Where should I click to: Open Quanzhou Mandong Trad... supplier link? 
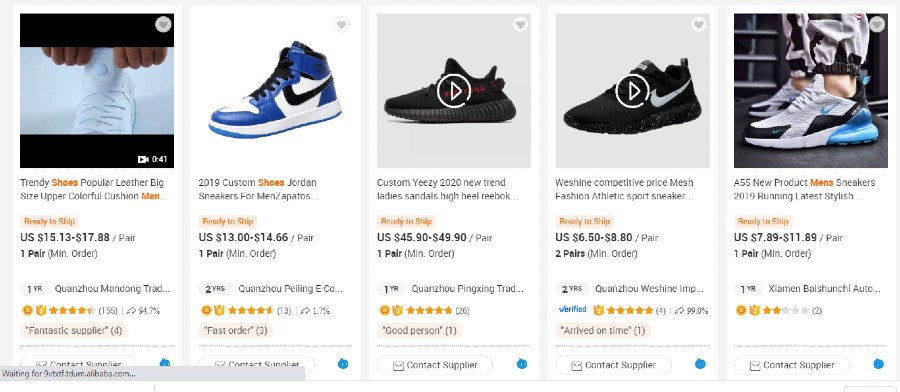coord(112,289)
